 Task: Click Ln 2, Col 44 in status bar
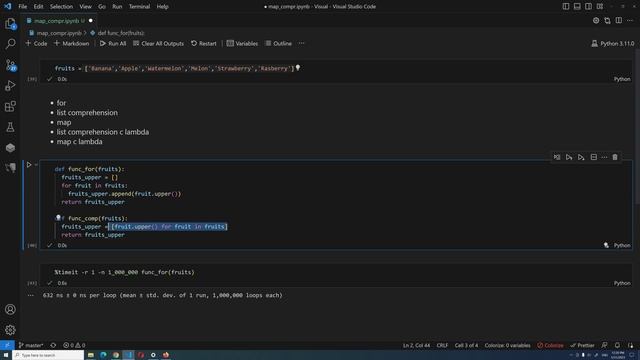(x=416, y=345)
